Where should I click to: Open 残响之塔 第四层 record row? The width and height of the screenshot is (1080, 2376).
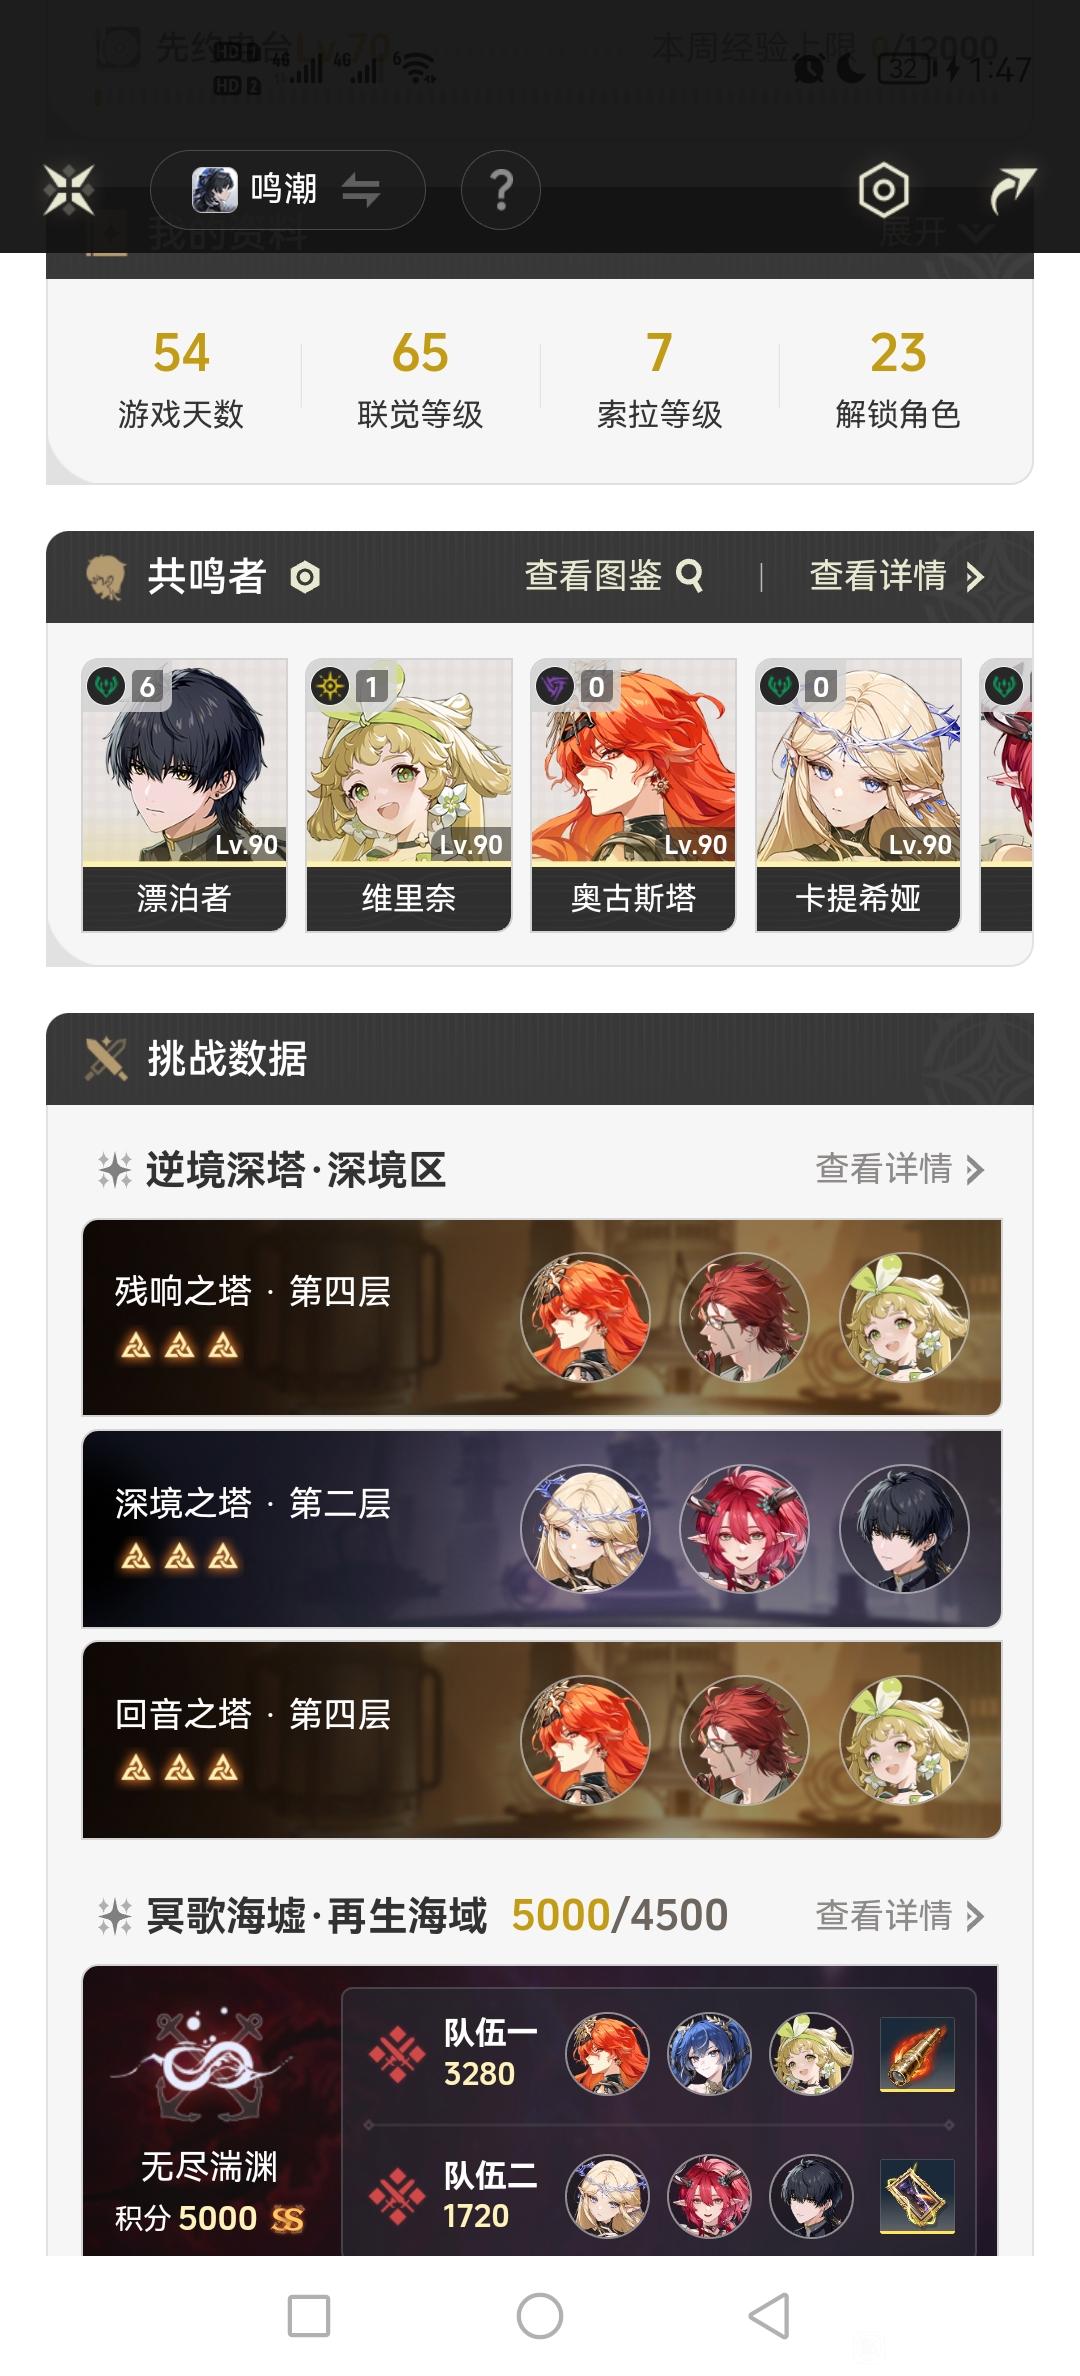click(x=542, y=1317)
